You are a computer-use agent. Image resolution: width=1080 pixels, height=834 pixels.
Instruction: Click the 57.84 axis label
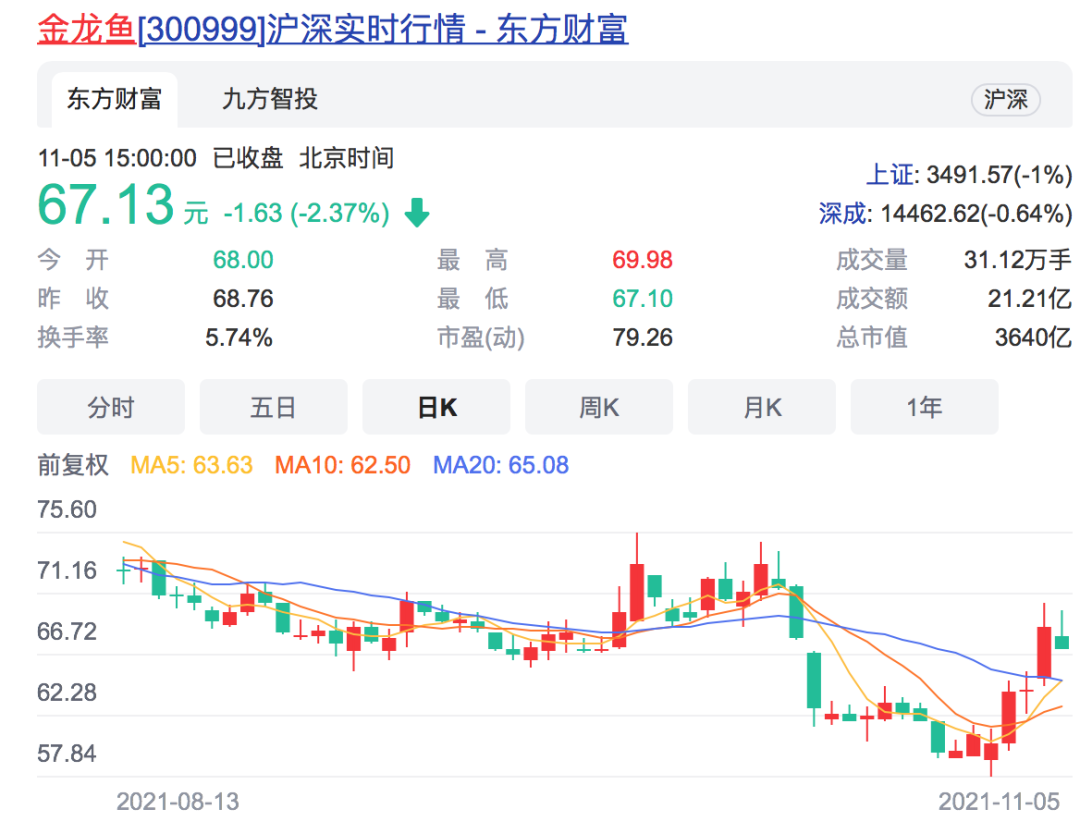[x=67, y=753]
